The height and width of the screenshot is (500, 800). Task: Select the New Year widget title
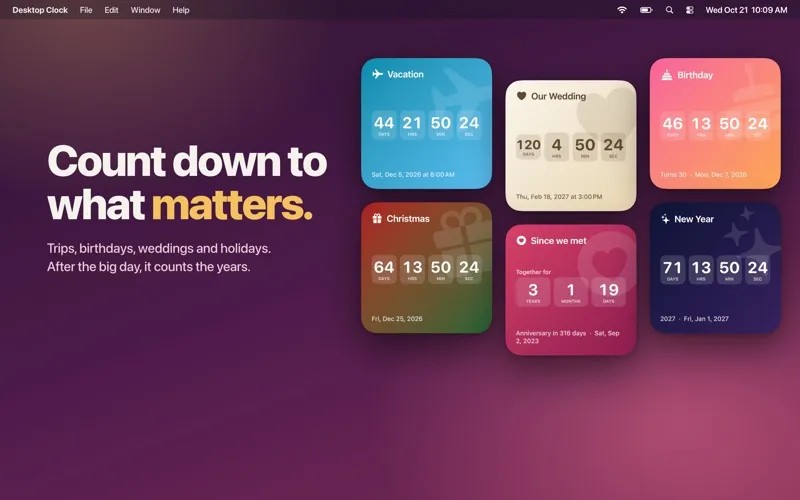pyautogui.click(x=694, y=219)
